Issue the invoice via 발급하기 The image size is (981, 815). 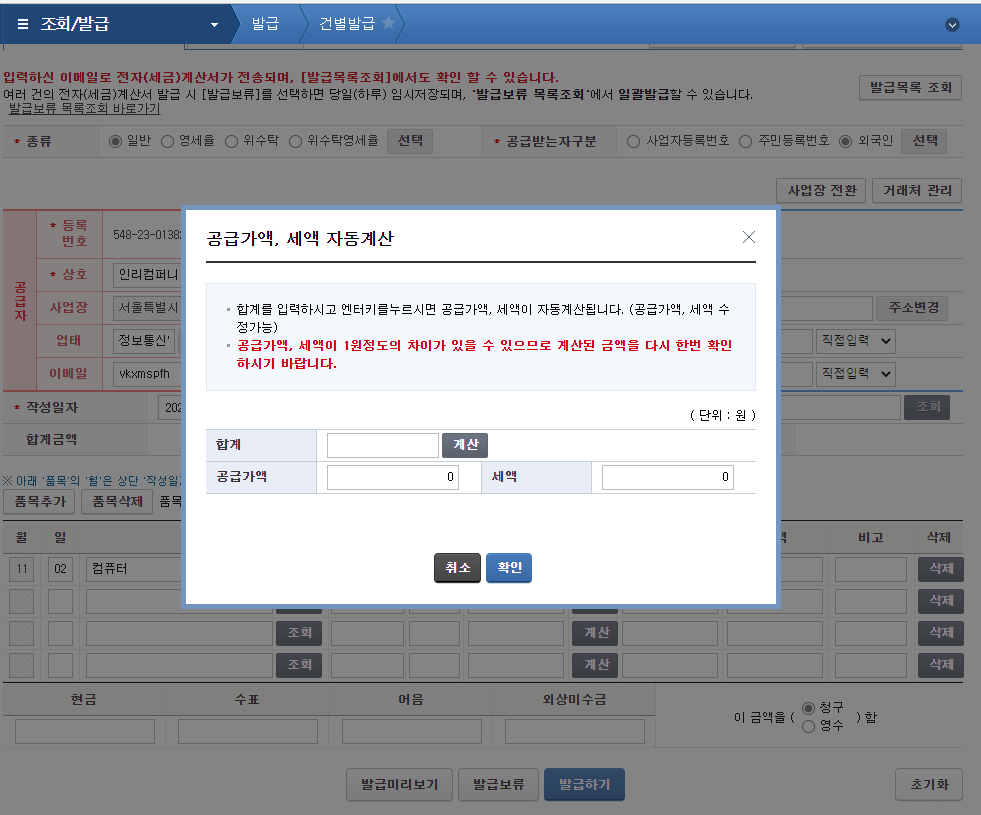tap(584, 784)
